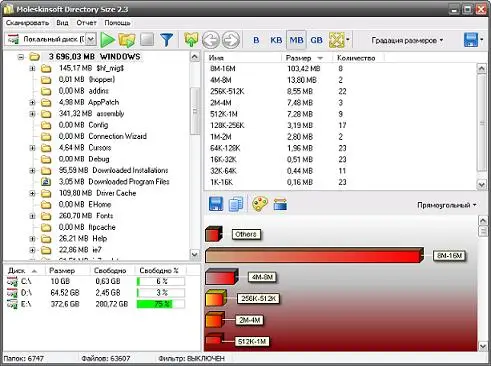Copy chart with copy icon
This screenshot has height=366, width=491.
pyautogui.click(x=236, y=204)
